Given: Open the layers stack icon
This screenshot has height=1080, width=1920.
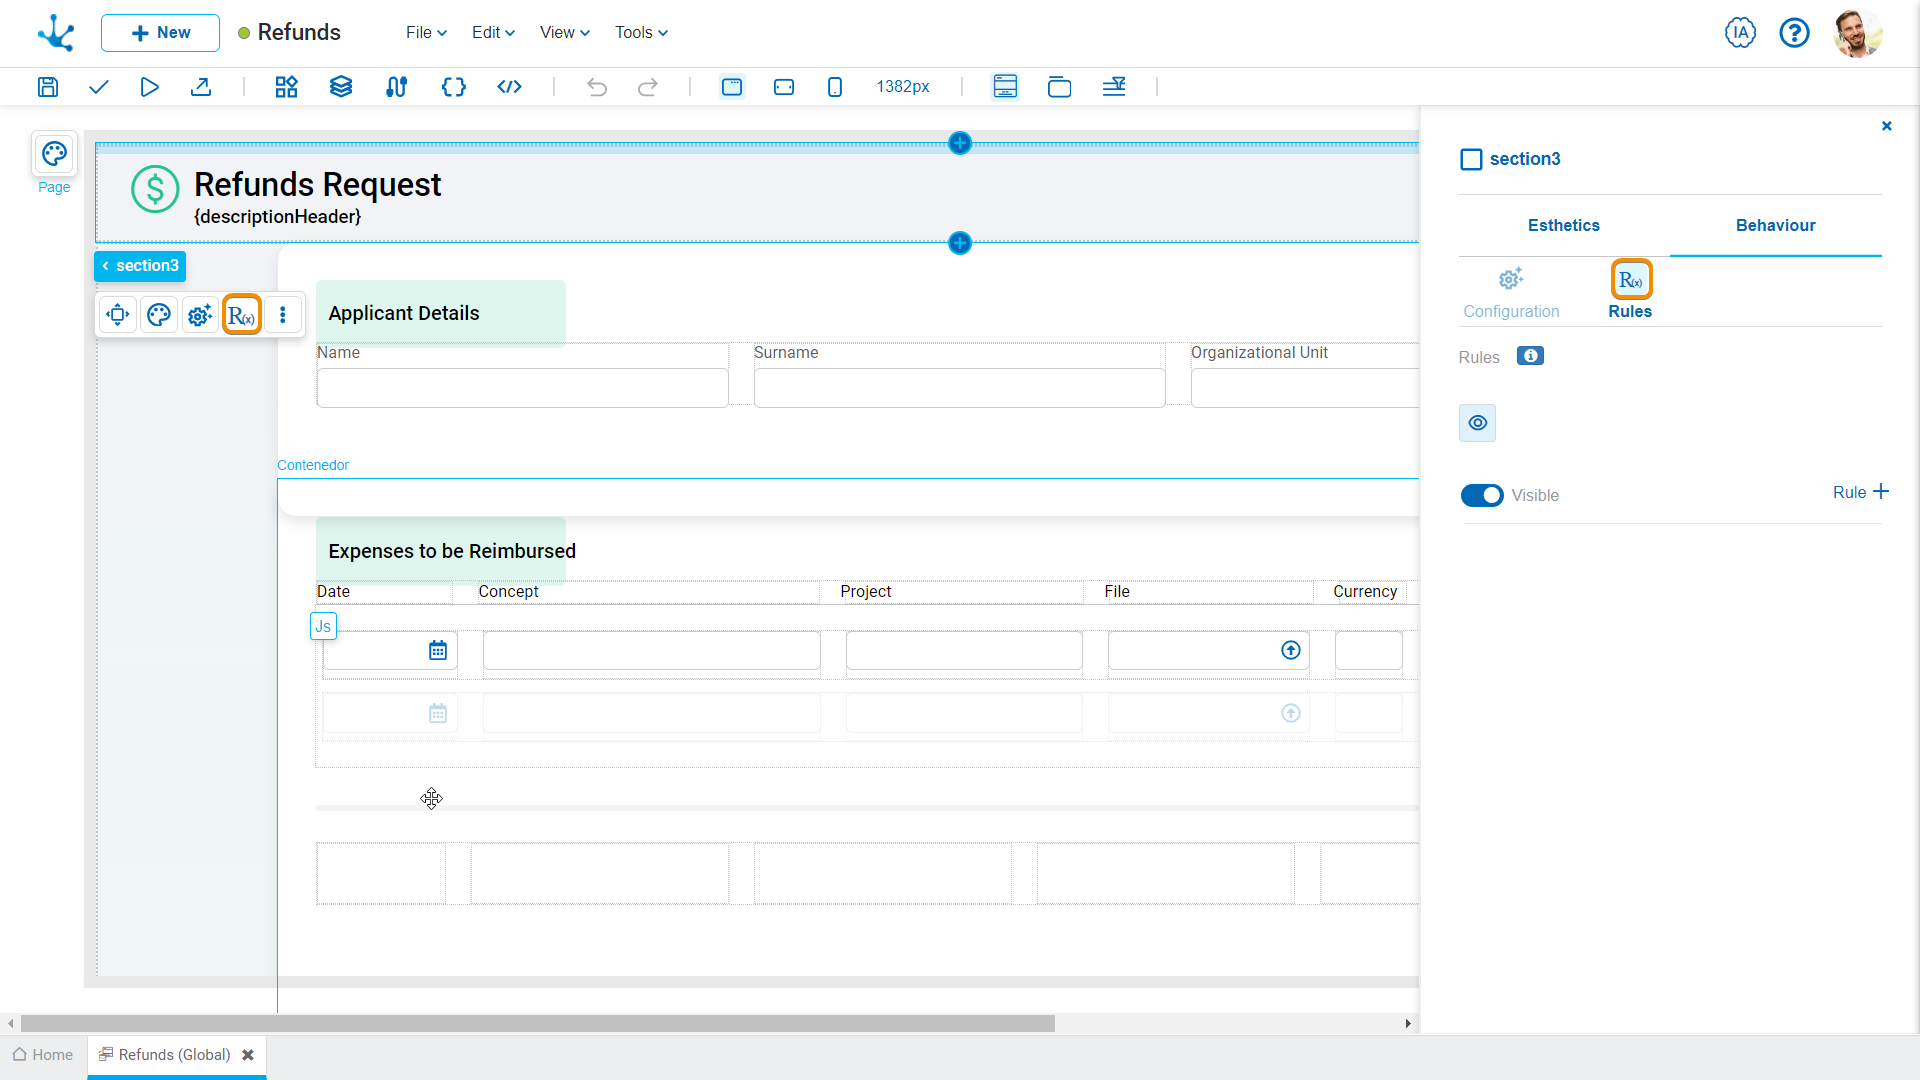Looking at the screenshot, I should point(341,87).
